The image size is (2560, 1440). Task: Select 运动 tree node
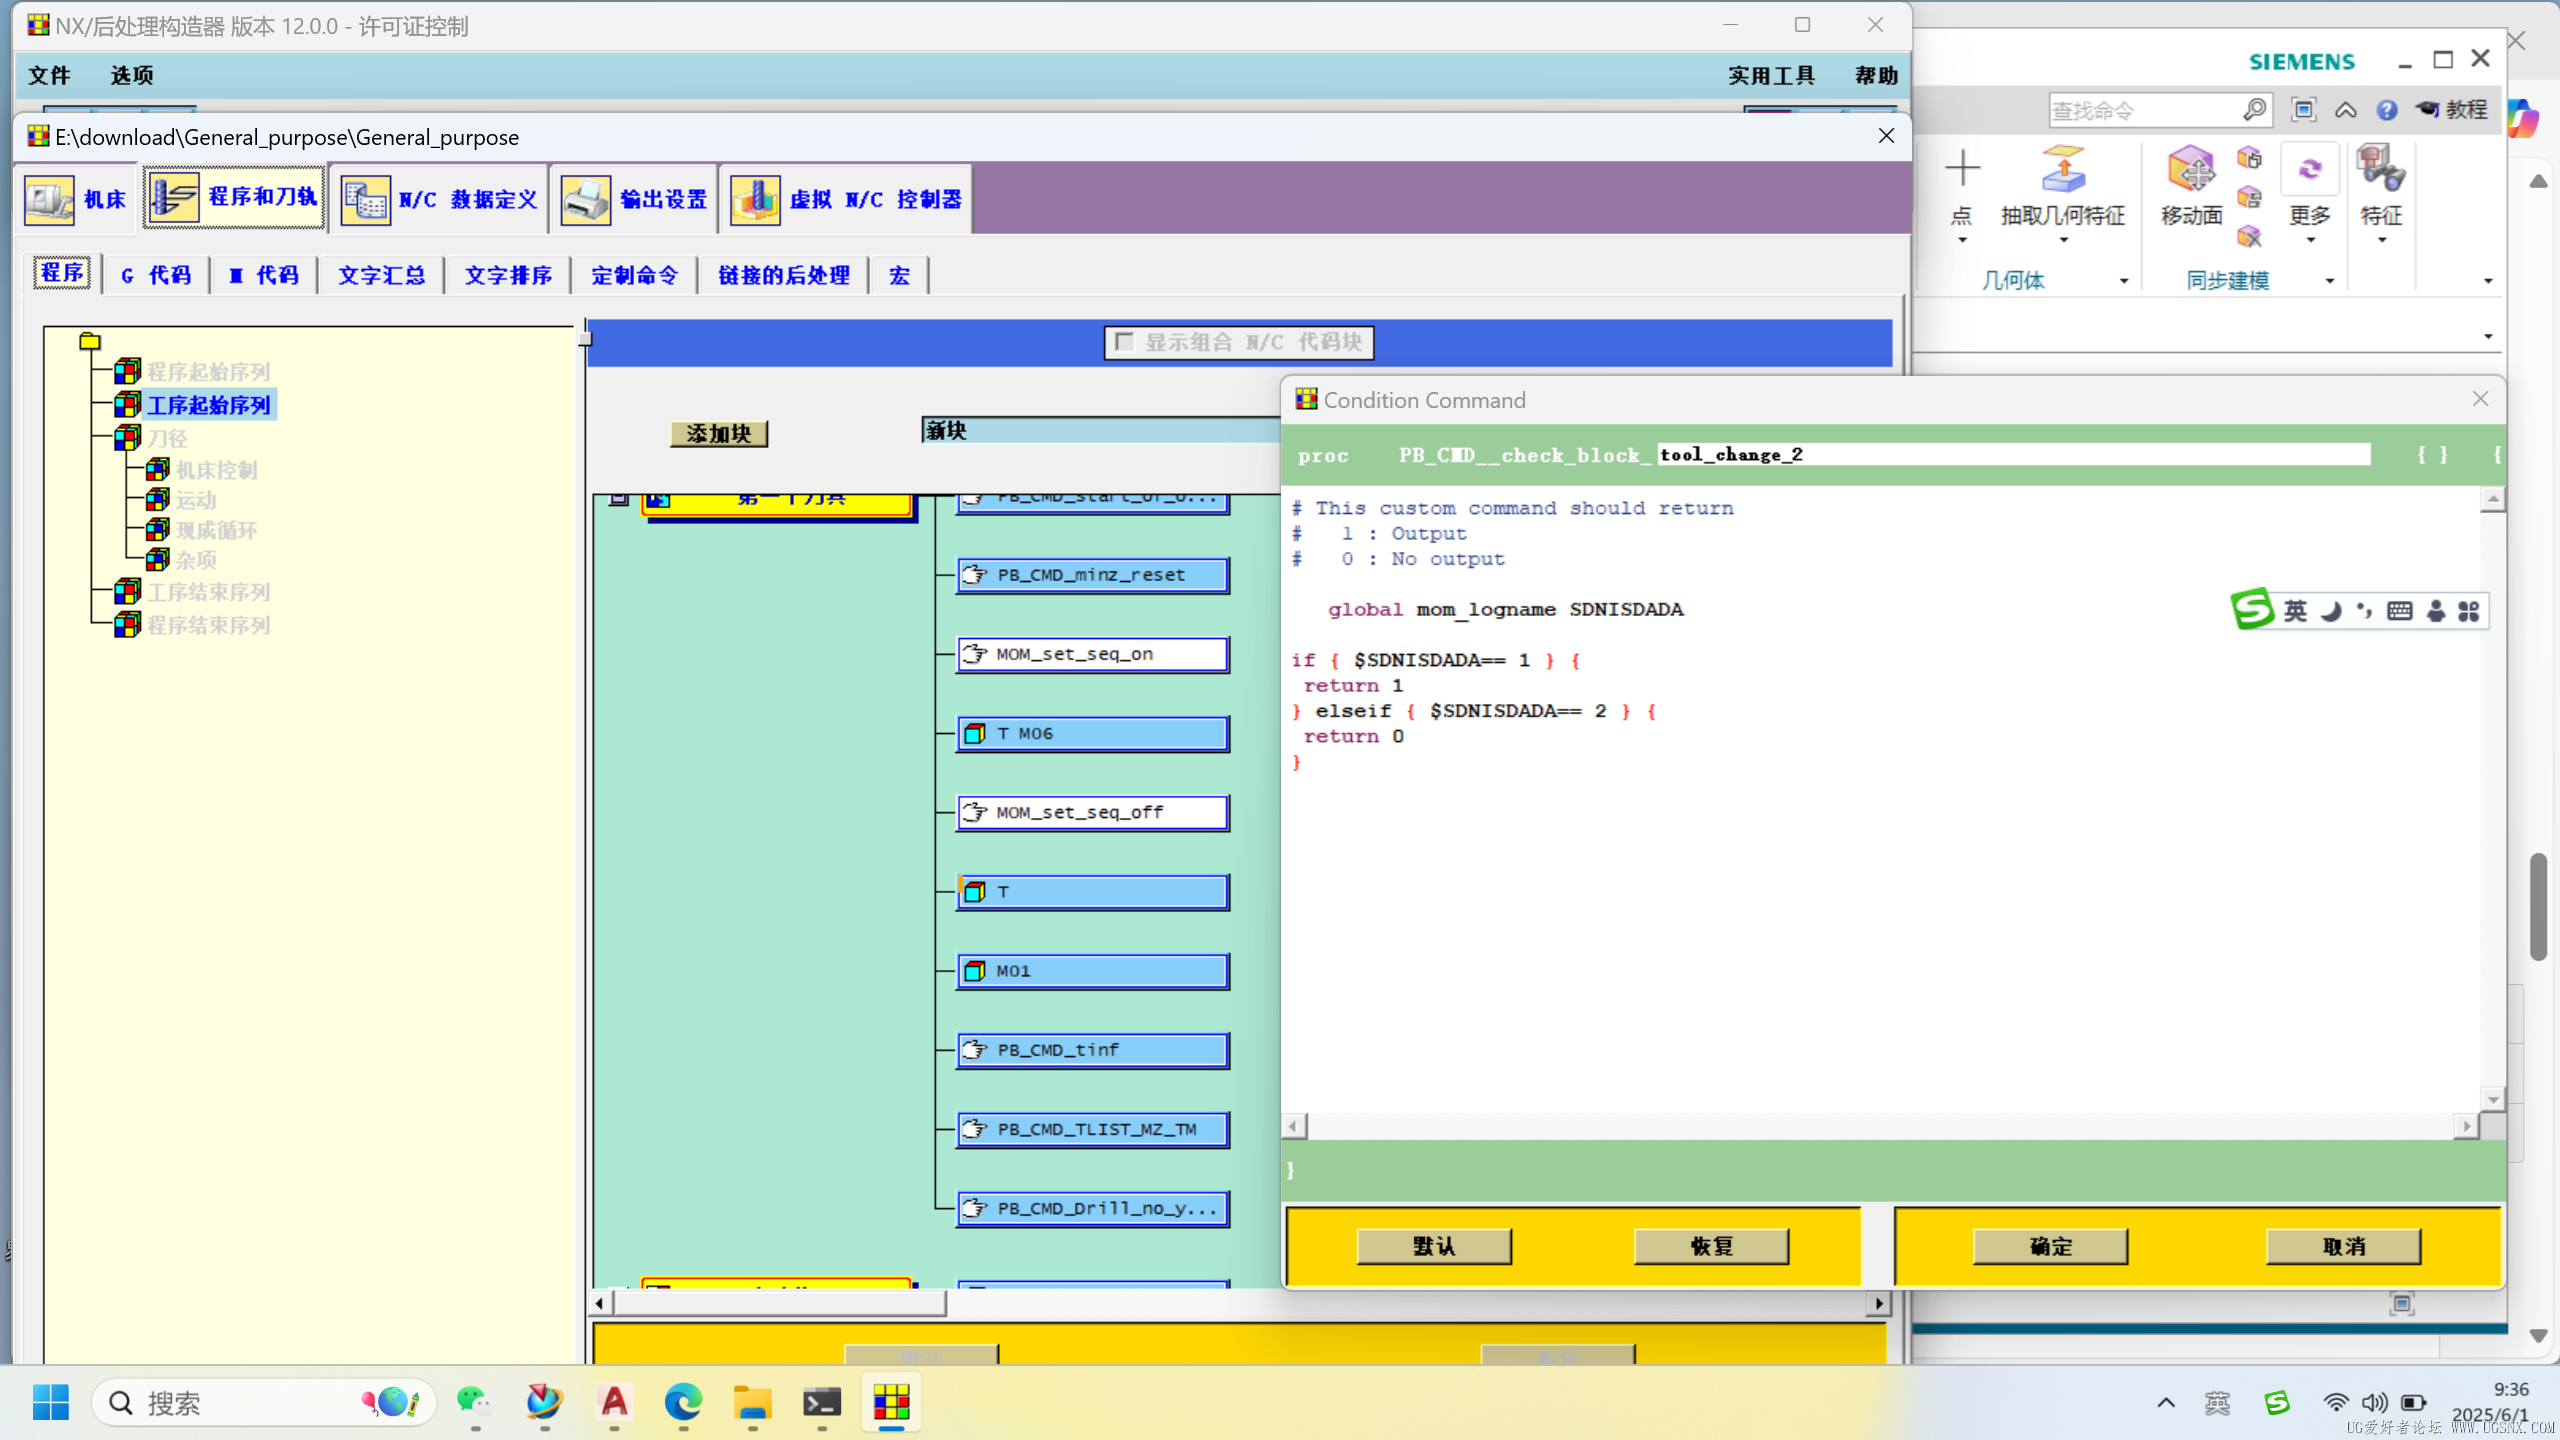point(196,500)
